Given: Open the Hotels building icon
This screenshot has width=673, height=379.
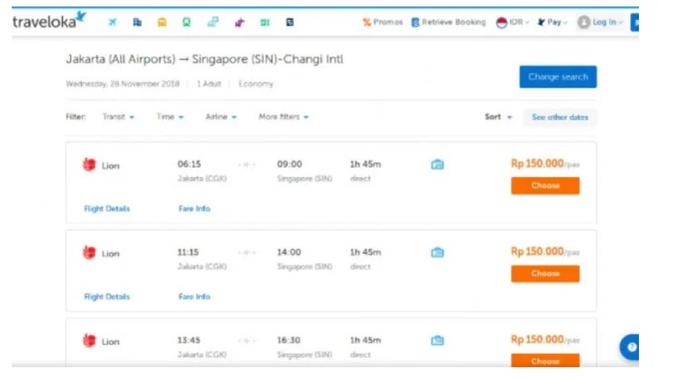Looking at the screenshot, I should pos(137,22).
